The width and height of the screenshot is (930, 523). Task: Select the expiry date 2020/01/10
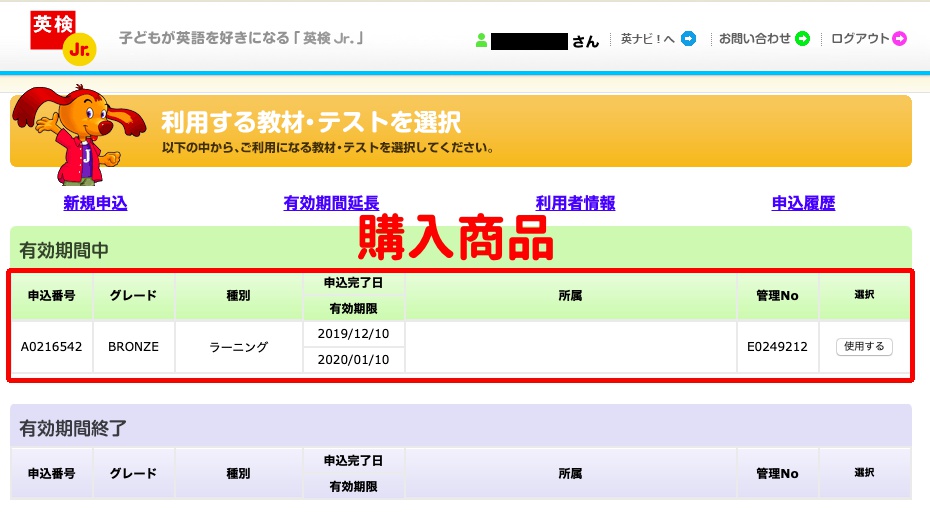coord(353,359)
